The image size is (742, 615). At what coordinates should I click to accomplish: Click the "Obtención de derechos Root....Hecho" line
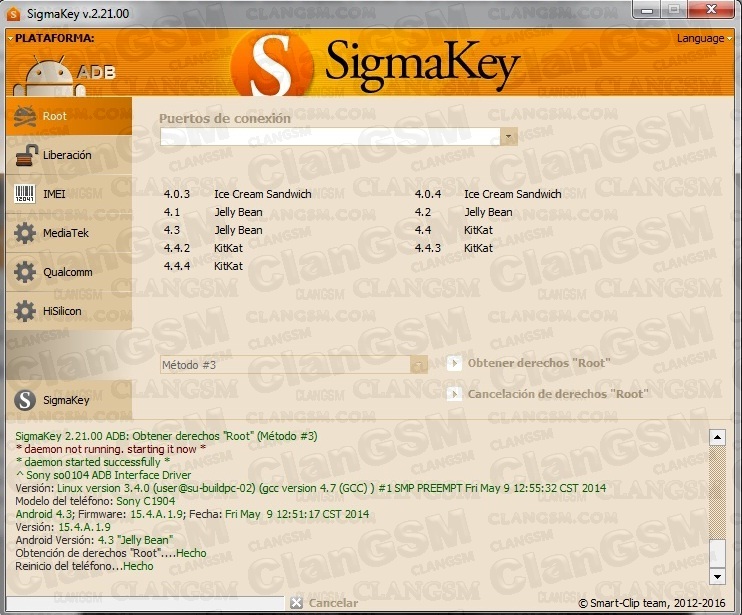111,553
